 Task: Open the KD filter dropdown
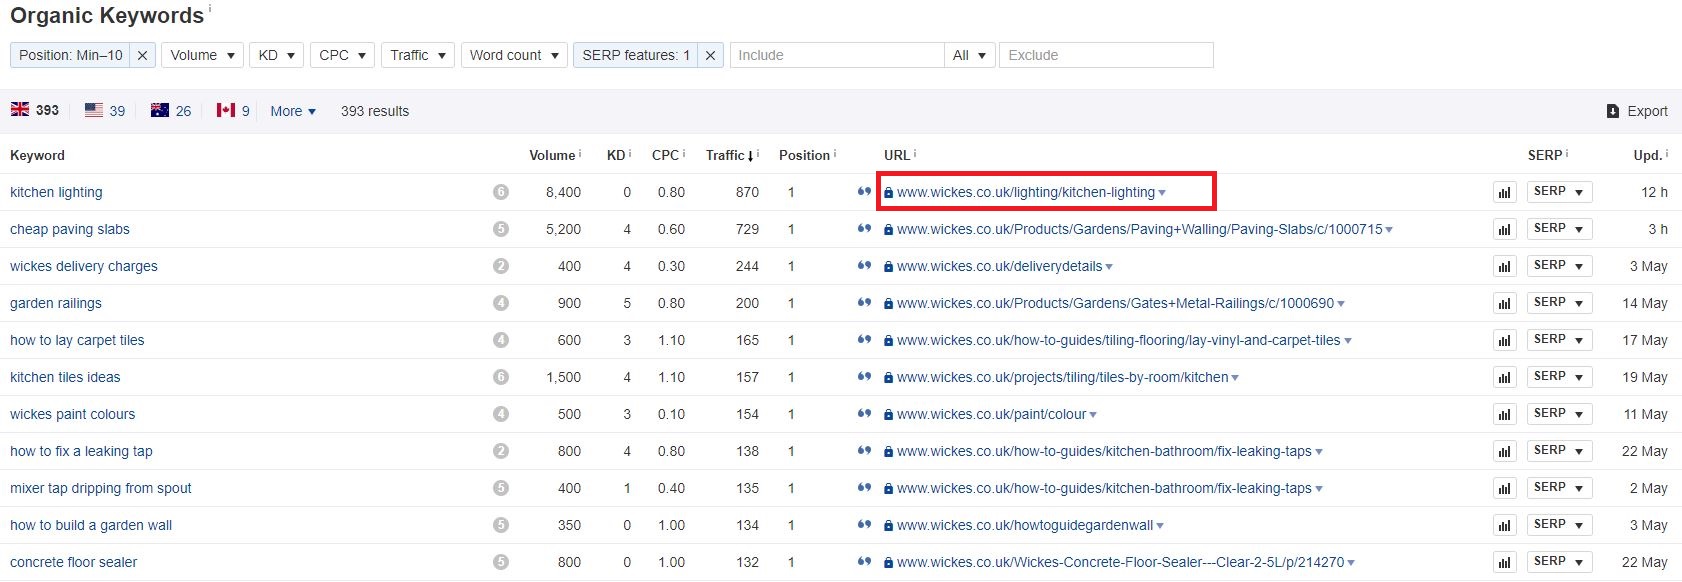pos(276,55)
